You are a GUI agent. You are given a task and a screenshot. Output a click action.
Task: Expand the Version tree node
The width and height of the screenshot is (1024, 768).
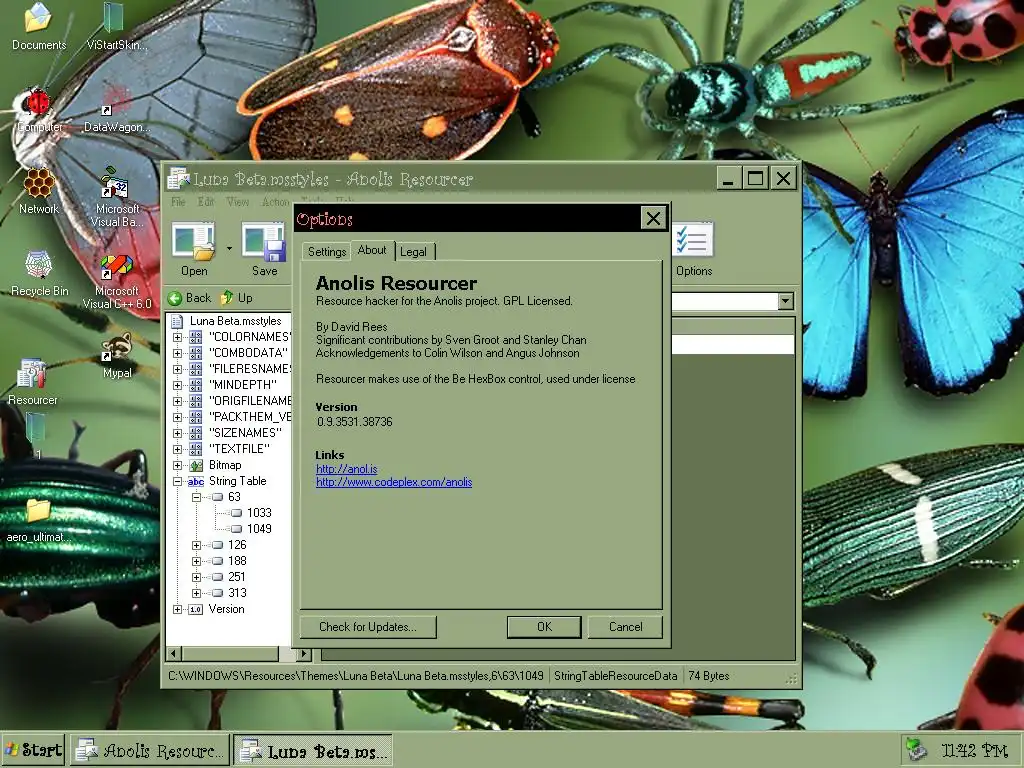tap(177, 609)
